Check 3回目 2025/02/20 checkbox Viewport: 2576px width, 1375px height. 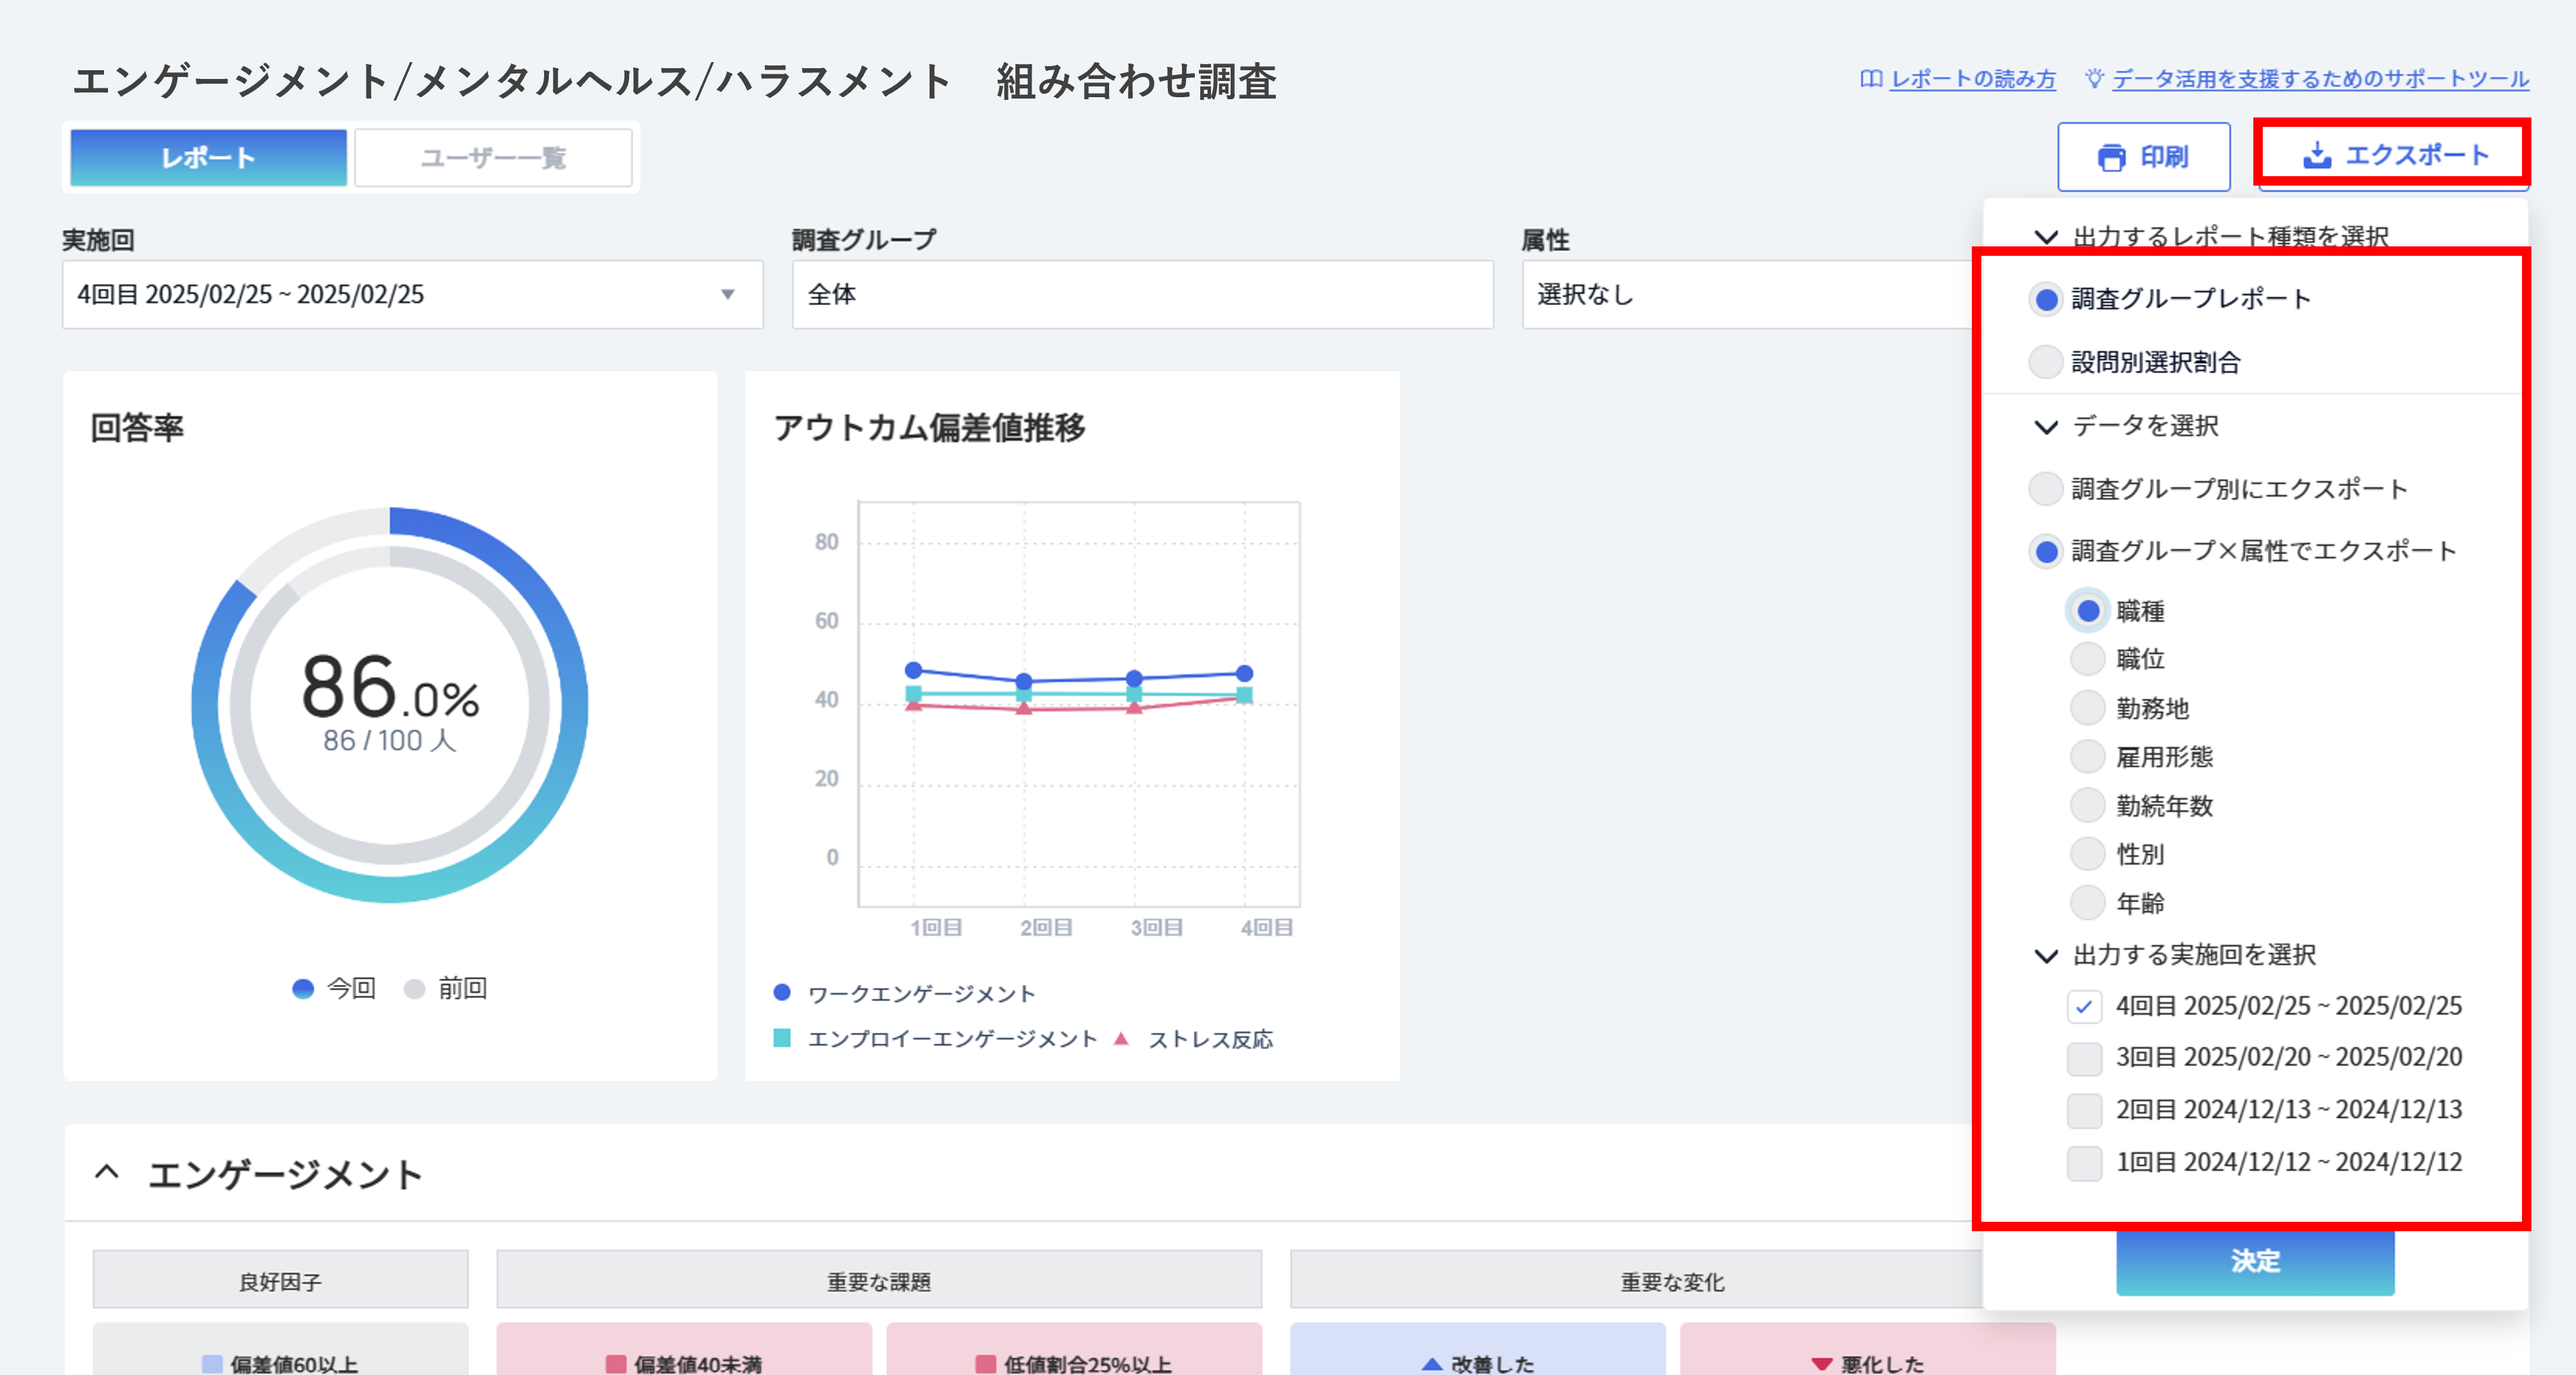tap(2084, 1058)
